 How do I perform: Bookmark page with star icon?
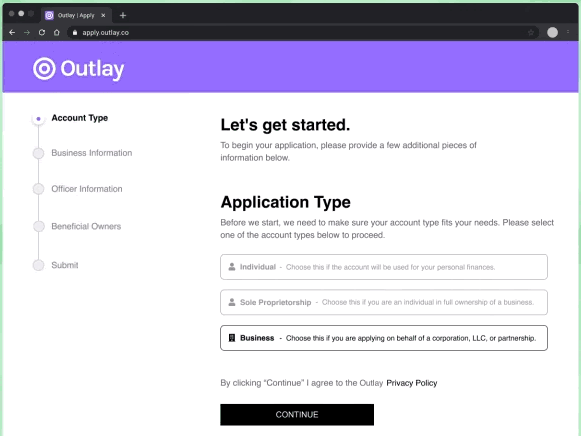(x=531, y=33)
